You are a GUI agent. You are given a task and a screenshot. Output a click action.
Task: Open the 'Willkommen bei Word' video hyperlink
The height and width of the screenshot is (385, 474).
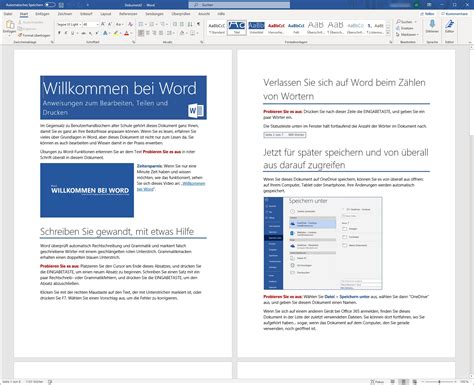(x=171, y=186)
